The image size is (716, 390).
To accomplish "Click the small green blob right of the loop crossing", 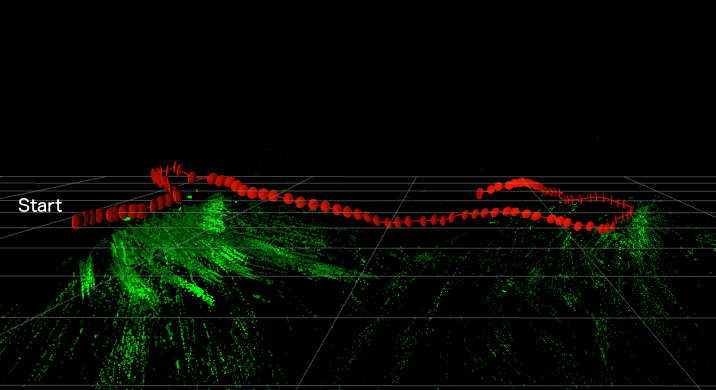I will [x=190, y=197].
